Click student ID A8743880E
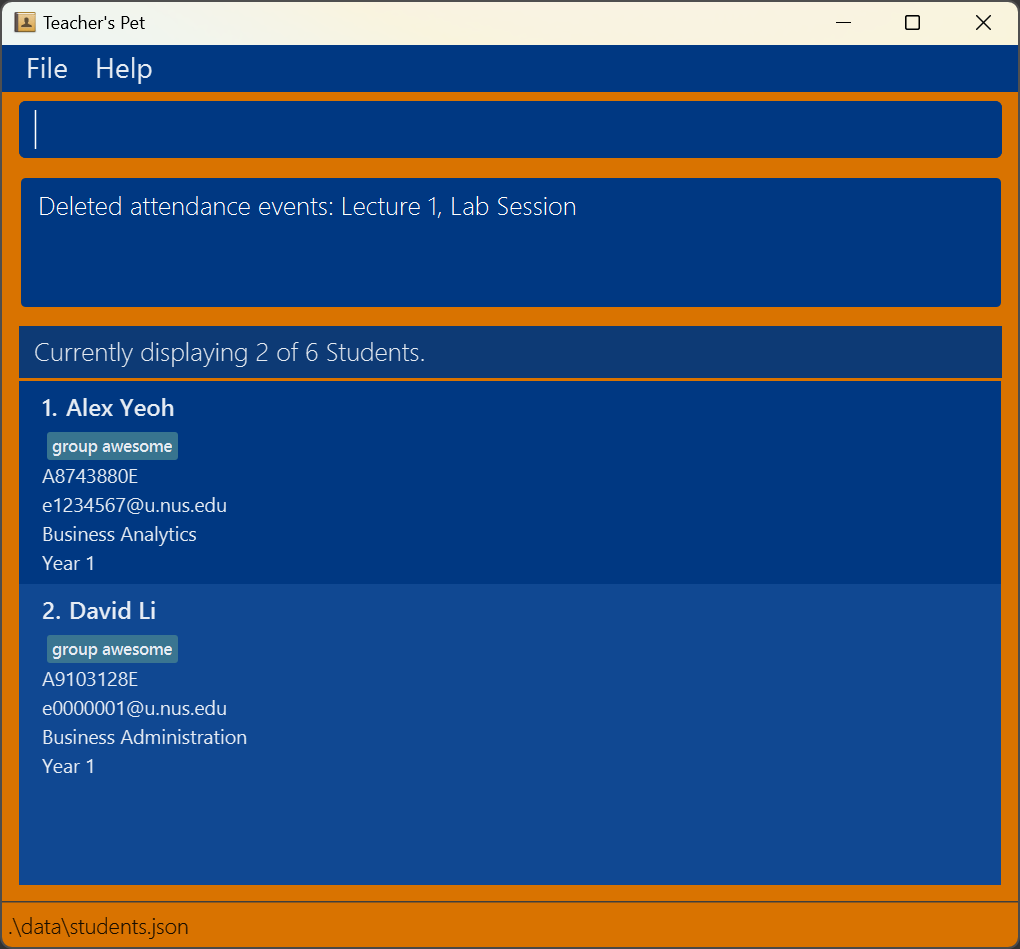Image resolution: width=1020 pixels, height=949 pixels. click(x=90, y=477)
